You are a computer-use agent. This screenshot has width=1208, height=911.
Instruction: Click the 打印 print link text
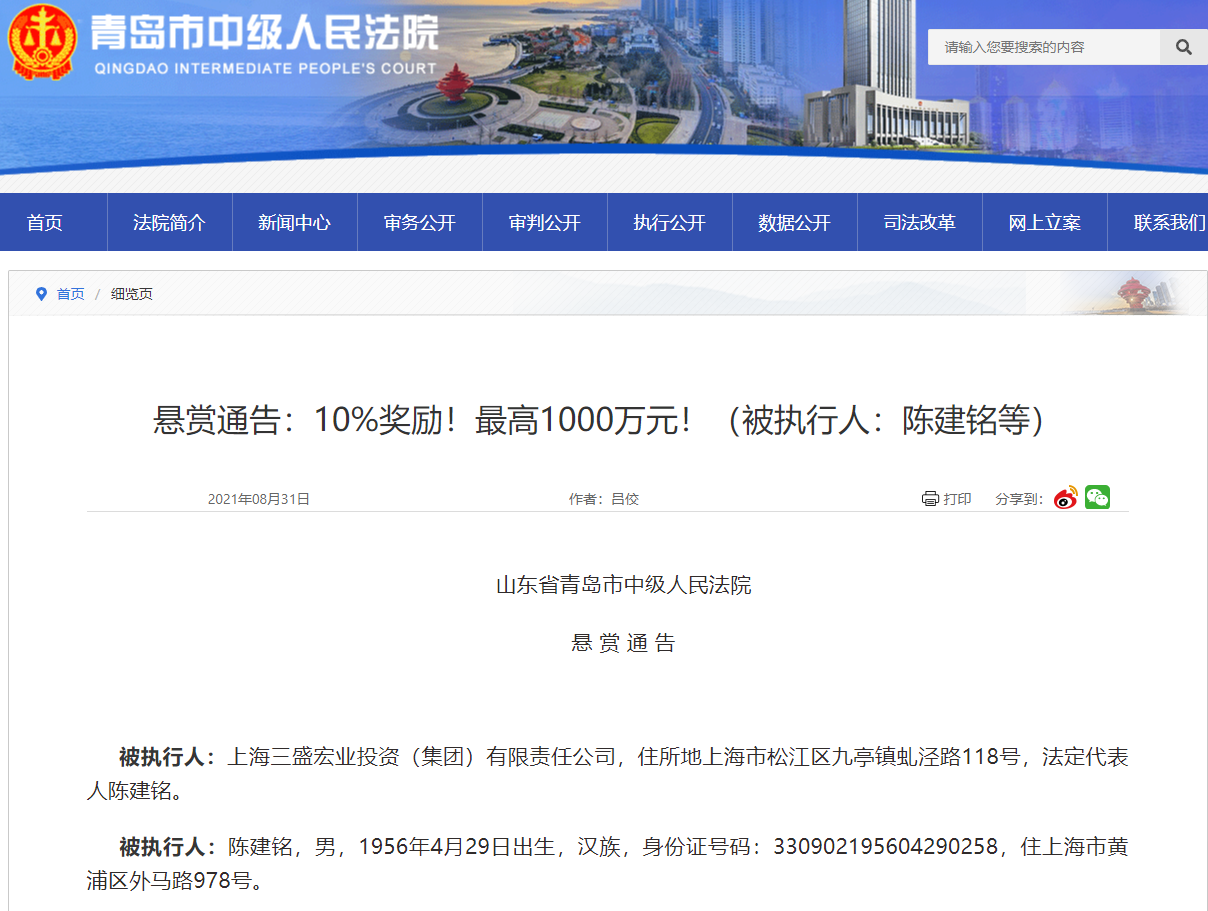click(x=957, y=498)
